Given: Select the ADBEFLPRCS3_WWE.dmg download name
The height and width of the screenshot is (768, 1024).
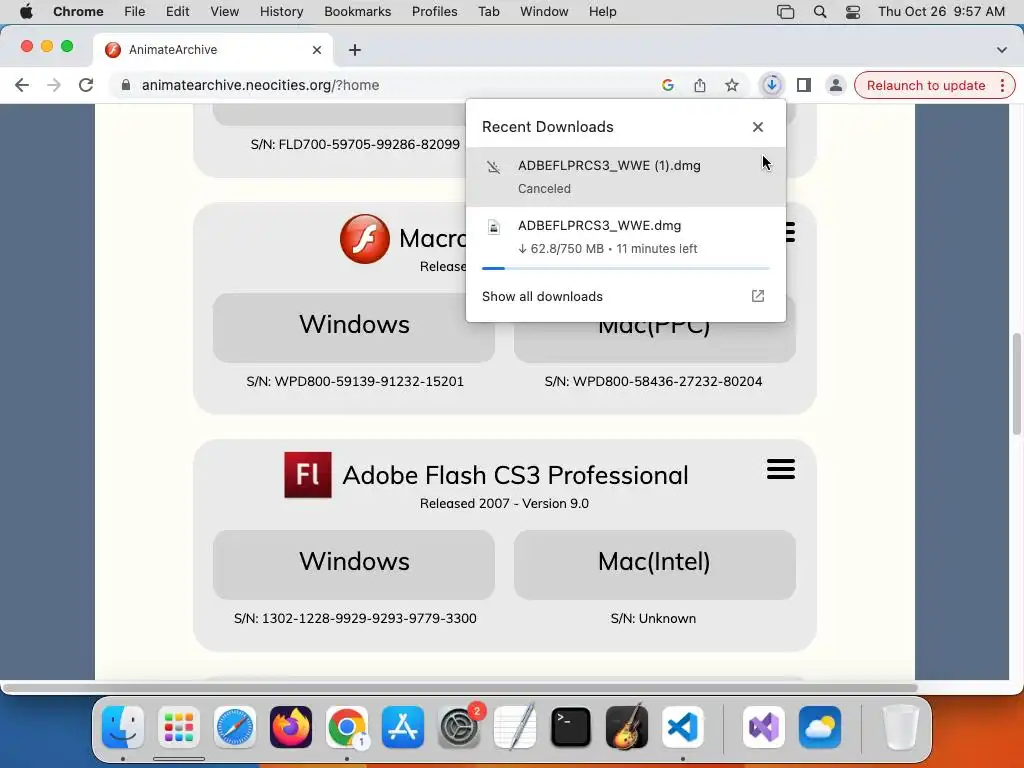Looking at the screenshot, I should [600, 225].
